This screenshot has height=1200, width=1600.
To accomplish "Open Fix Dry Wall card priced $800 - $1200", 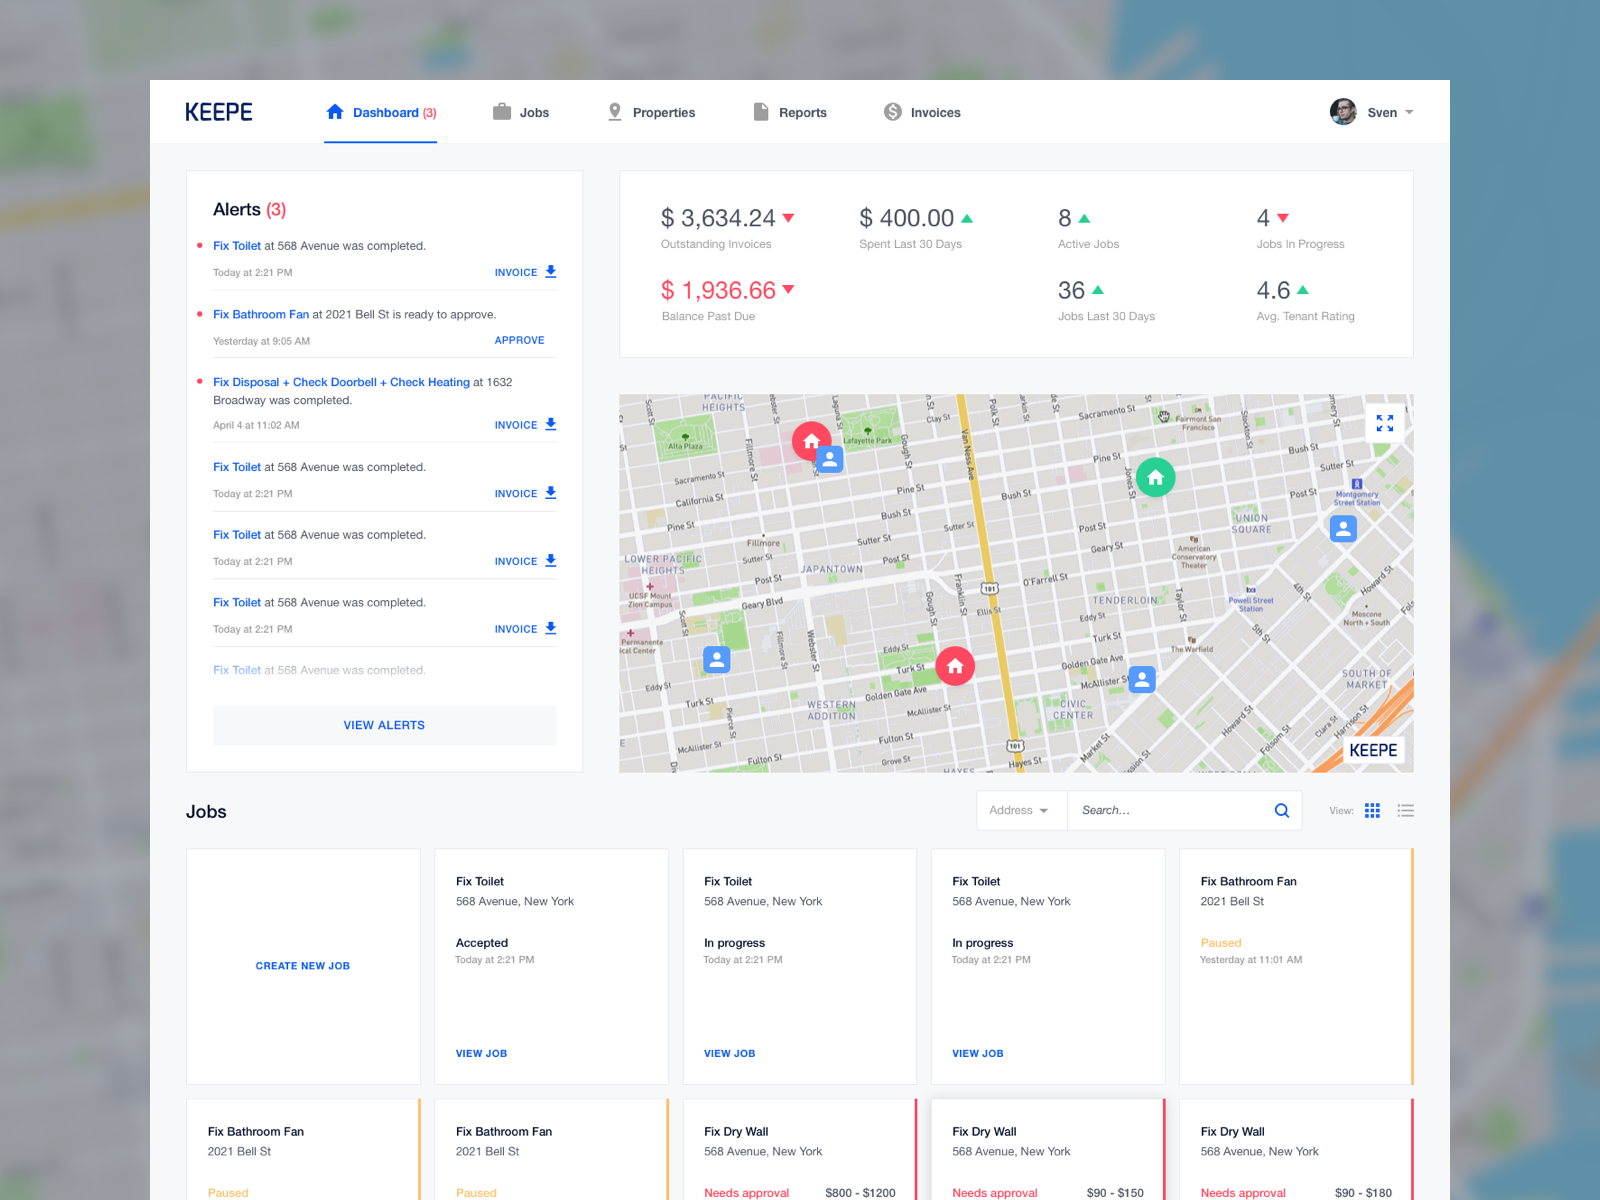I will tap(800, 1150).
